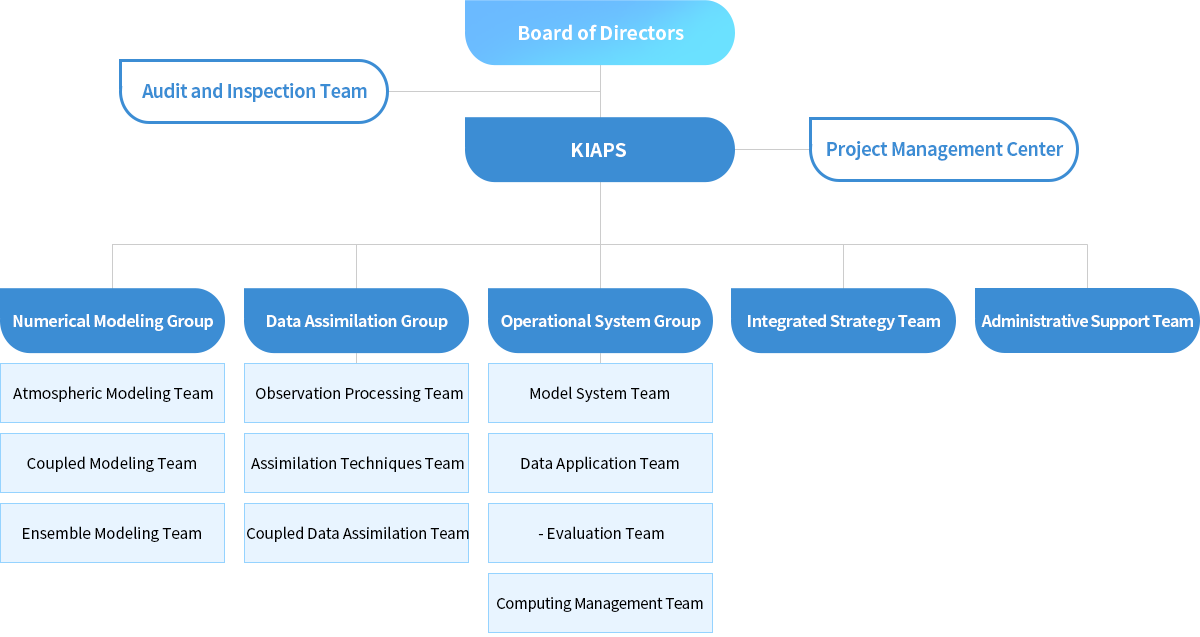Select the Audit and Inspection Team box

click(x=254, y=91)
